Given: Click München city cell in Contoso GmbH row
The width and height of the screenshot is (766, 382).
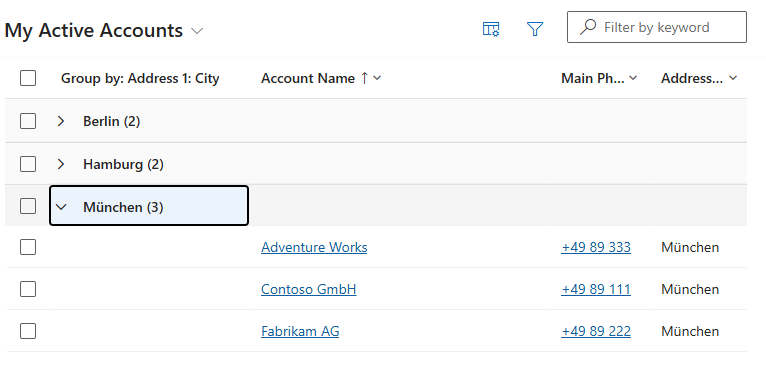Looking at the screenshot, I should [x=690, y=289].
